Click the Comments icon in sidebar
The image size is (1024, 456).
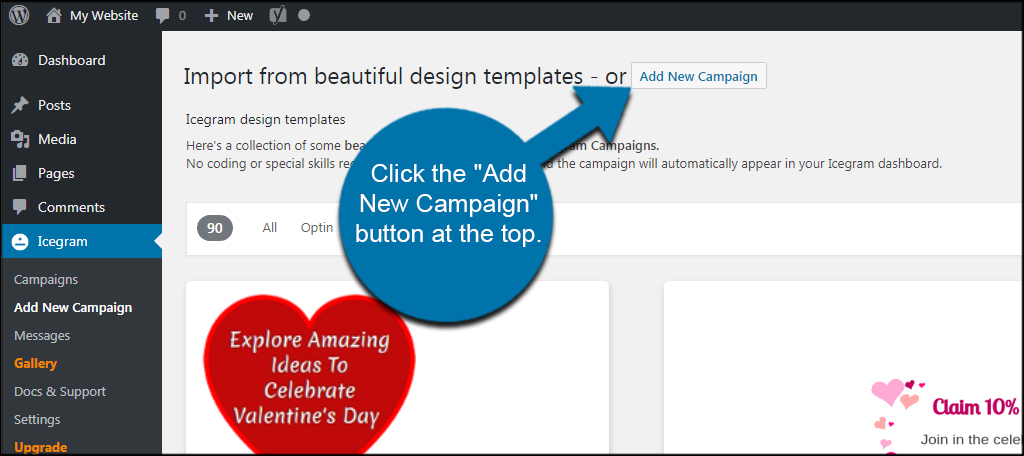20,207
